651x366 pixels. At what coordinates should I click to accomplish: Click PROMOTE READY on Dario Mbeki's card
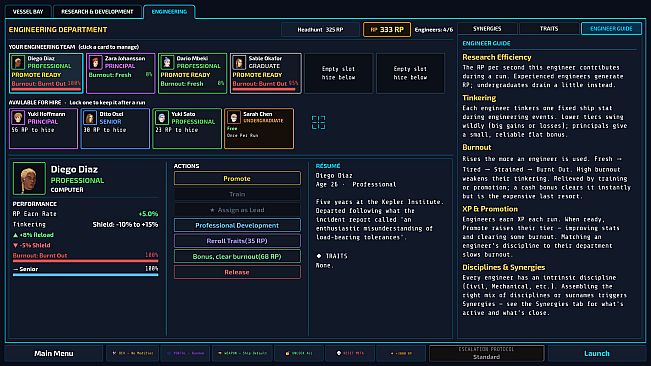pyautogui.click(x=185, y=75)
